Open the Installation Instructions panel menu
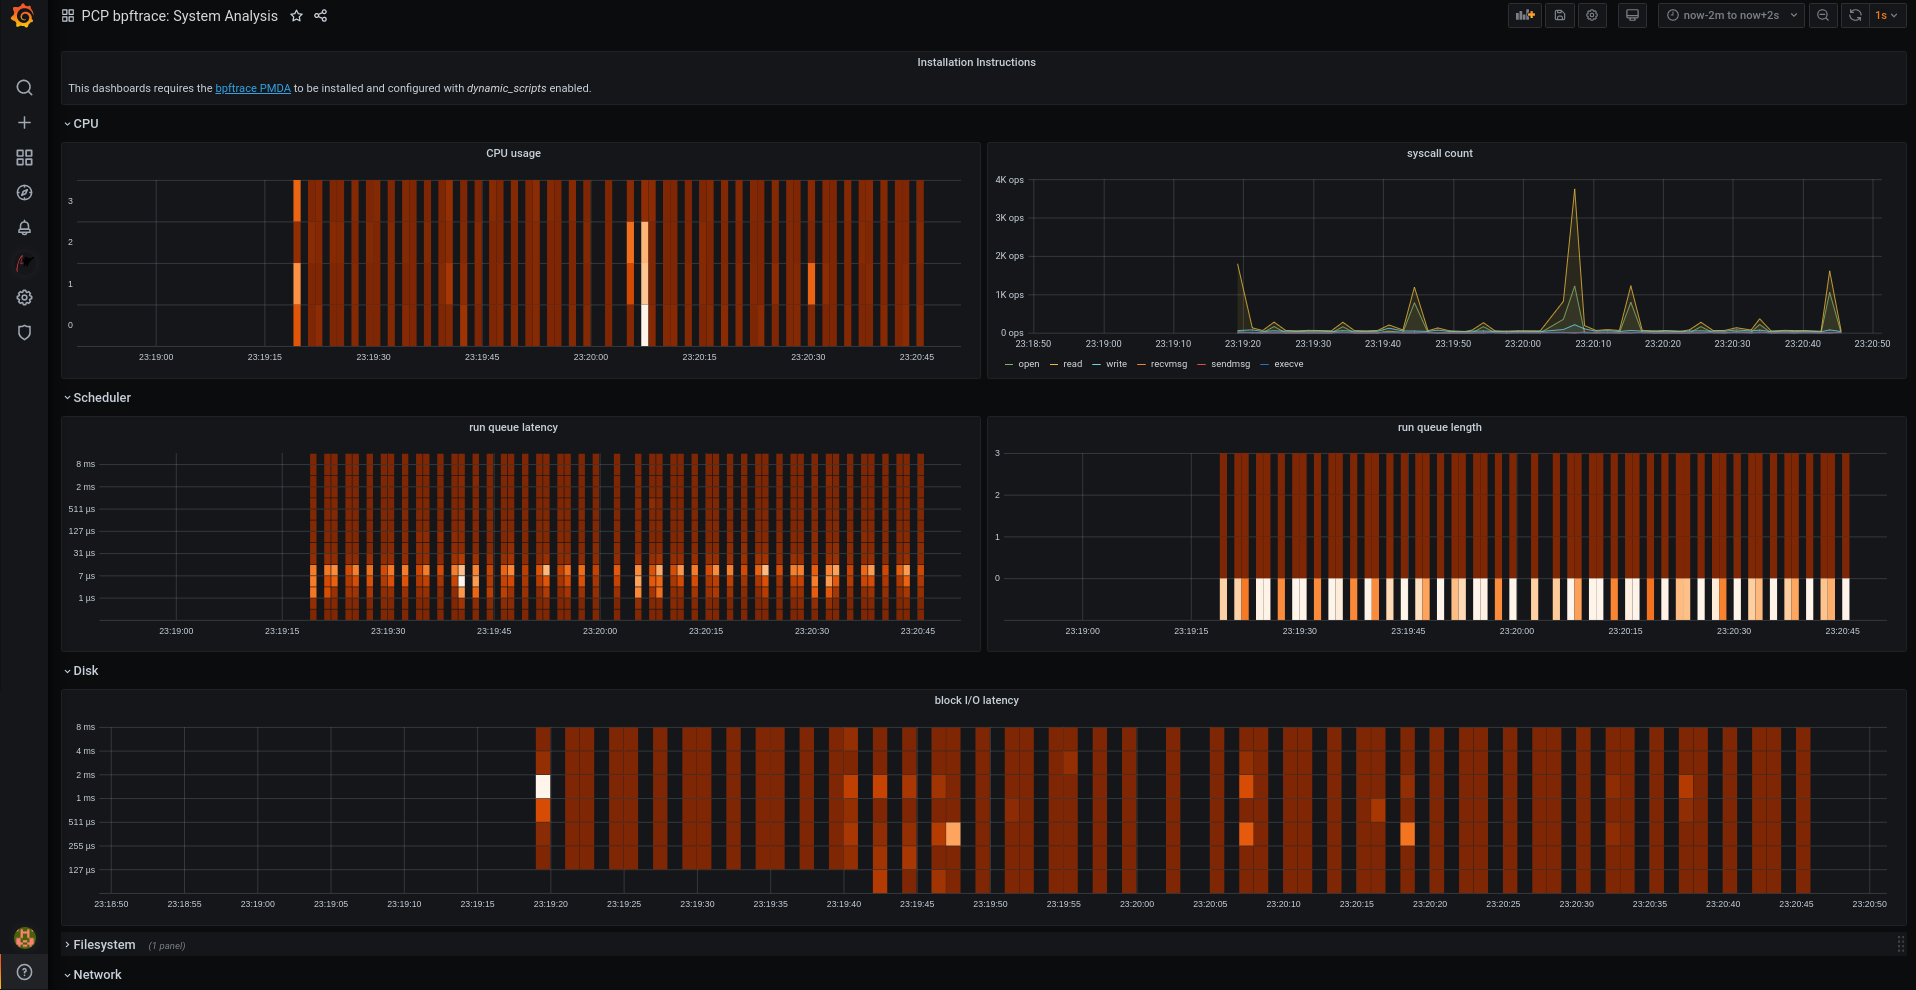Screen dimensions: 1916x990 (x=976, y=63)
